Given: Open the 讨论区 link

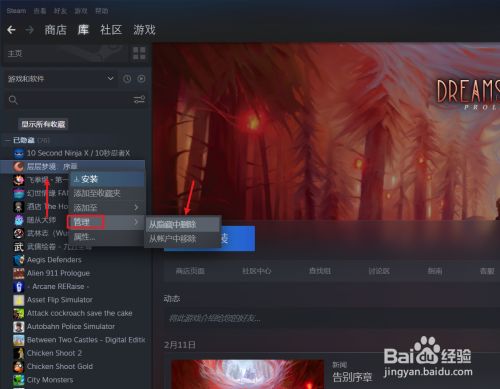Looking at the screenshot, I should coord(379,271).
